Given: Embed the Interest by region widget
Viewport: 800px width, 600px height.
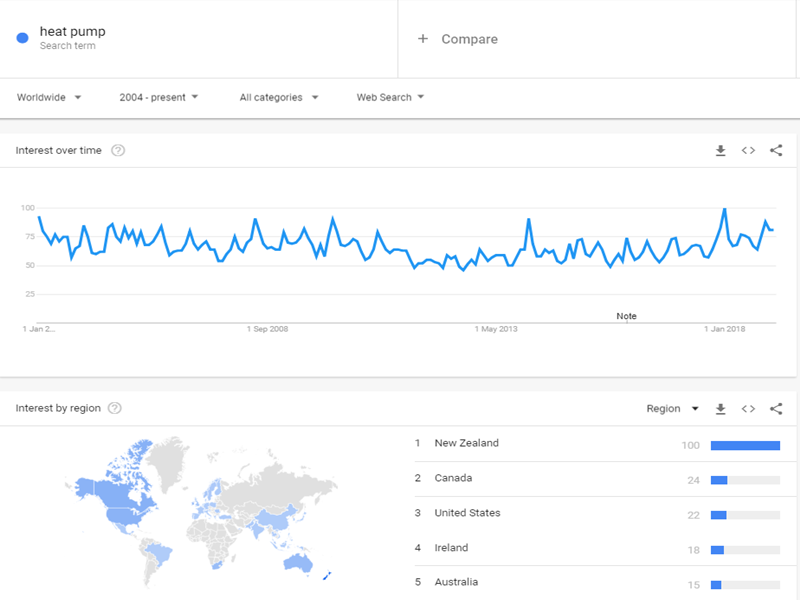Looking at the screenshot, I should pyautogui.click(x=748, y=409).
